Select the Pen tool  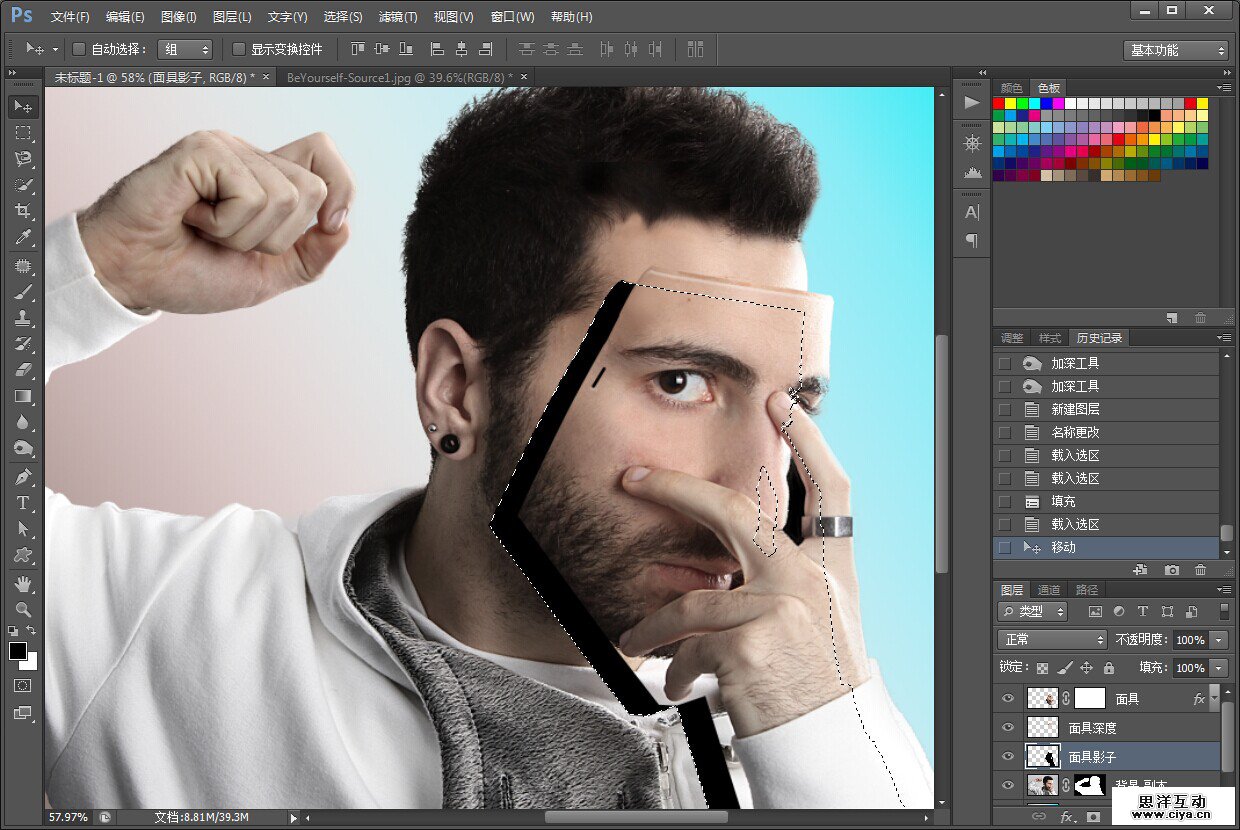[23, 476]
